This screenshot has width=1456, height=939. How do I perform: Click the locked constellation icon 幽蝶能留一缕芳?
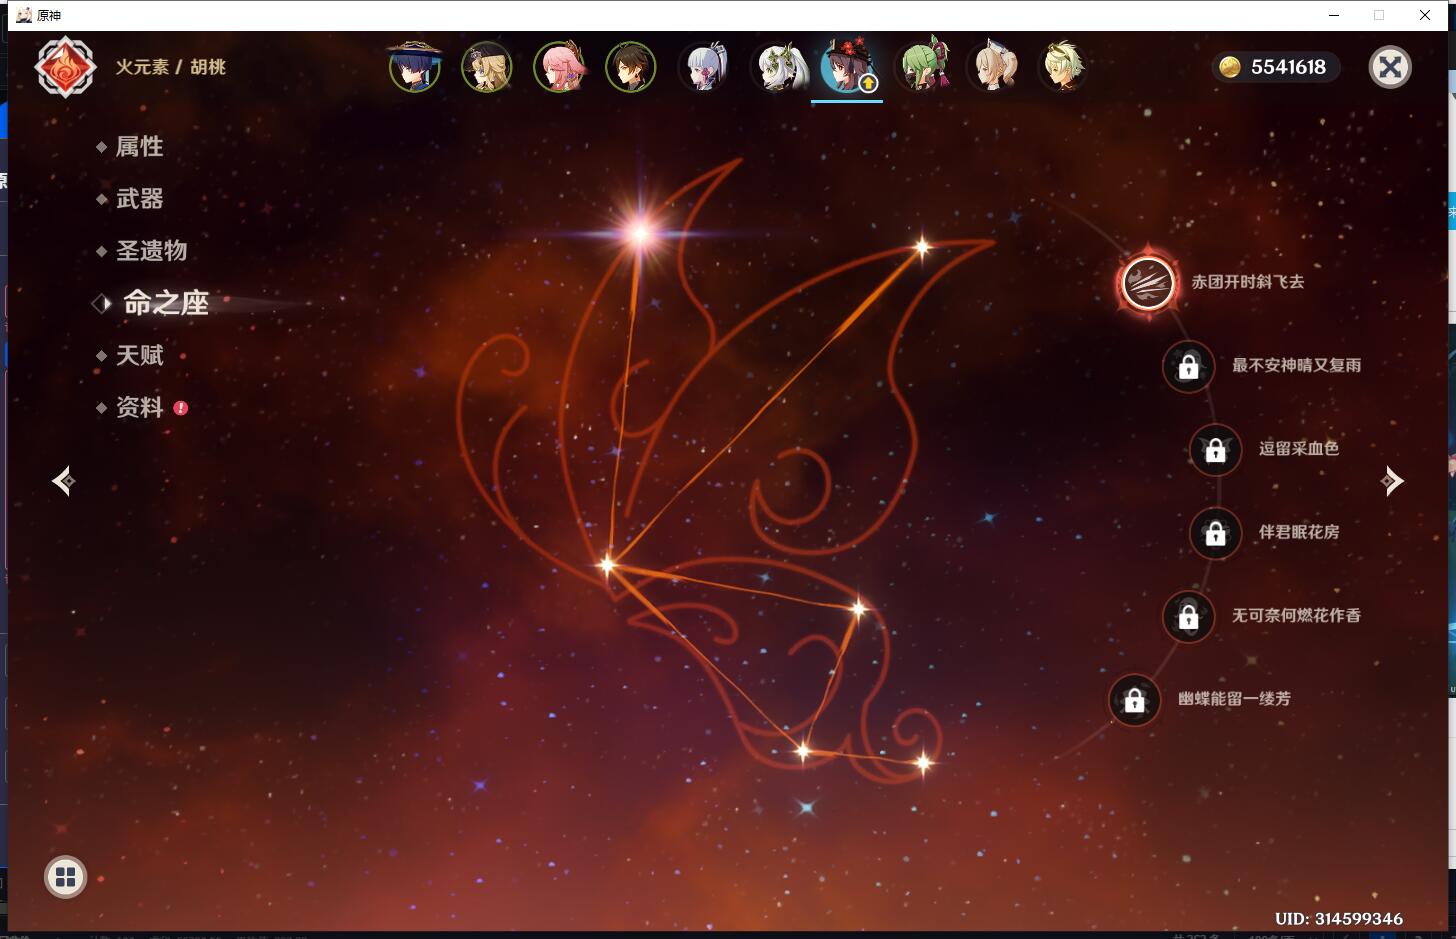click(1134, 700)
